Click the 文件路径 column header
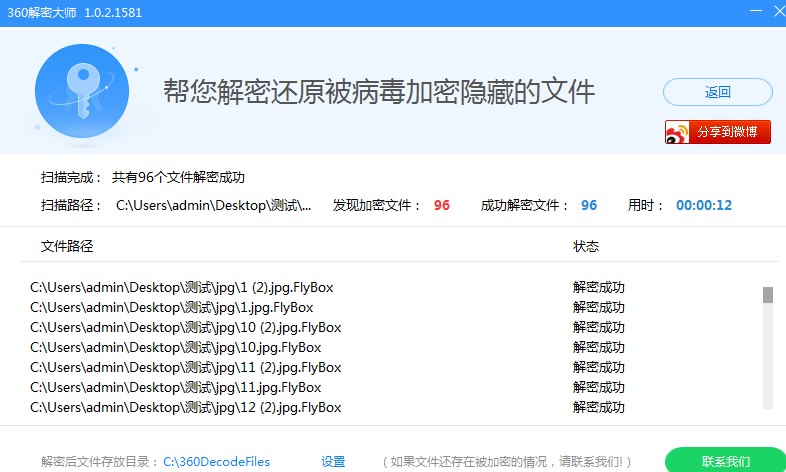 pyautogui.click(x=67, y=246)
